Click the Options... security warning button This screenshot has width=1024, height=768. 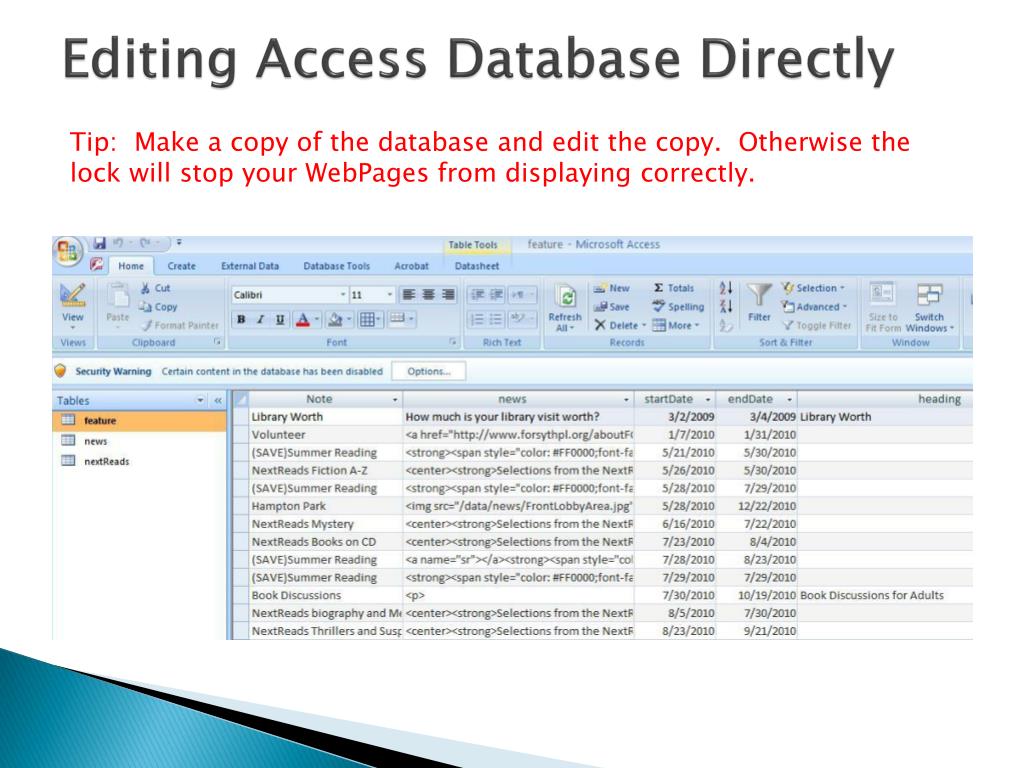(x=428, y=371)
